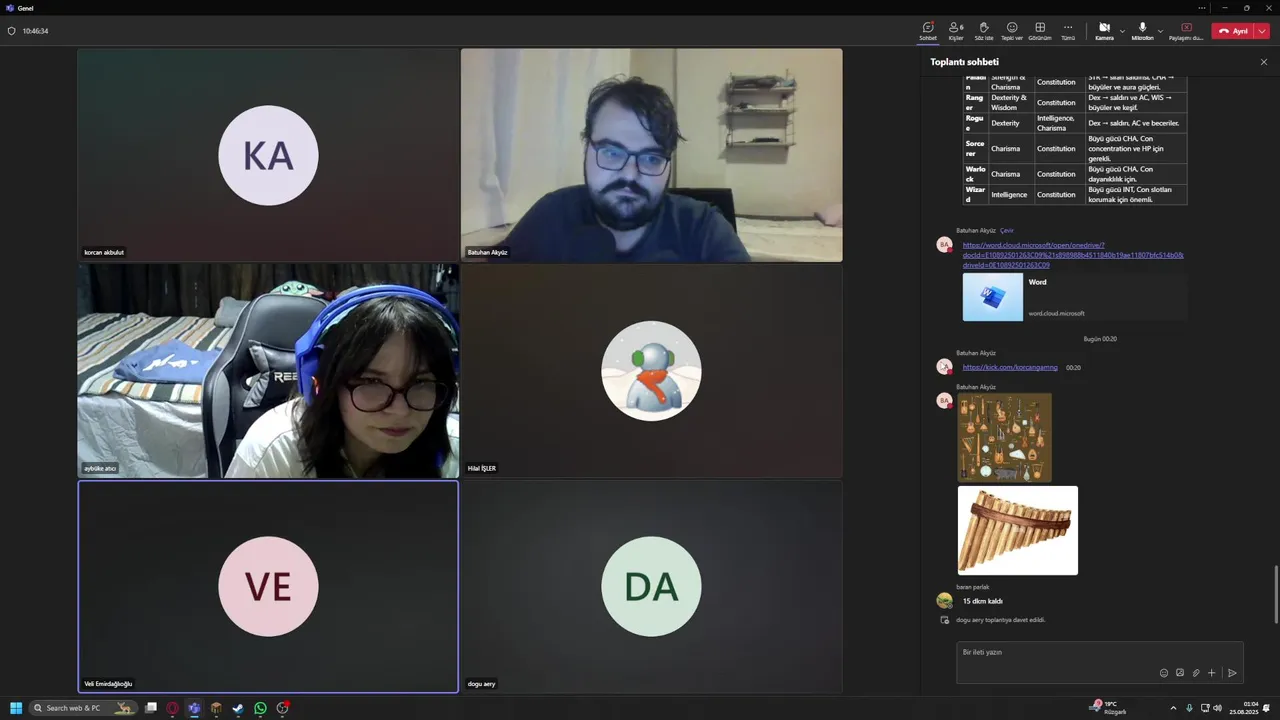Click the Search web & PC box
The image size is (1280, 720).
tap(85, 708)
